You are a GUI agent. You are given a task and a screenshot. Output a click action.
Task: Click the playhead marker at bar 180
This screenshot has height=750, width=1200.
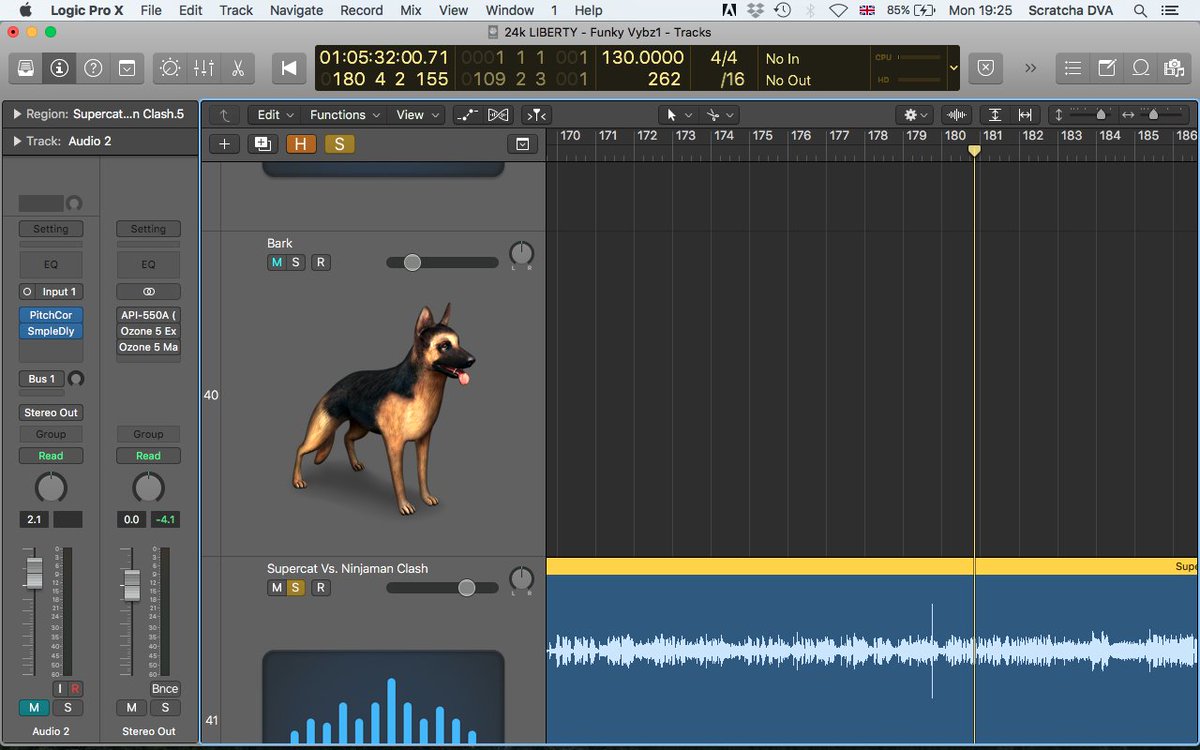pos(974,150)
